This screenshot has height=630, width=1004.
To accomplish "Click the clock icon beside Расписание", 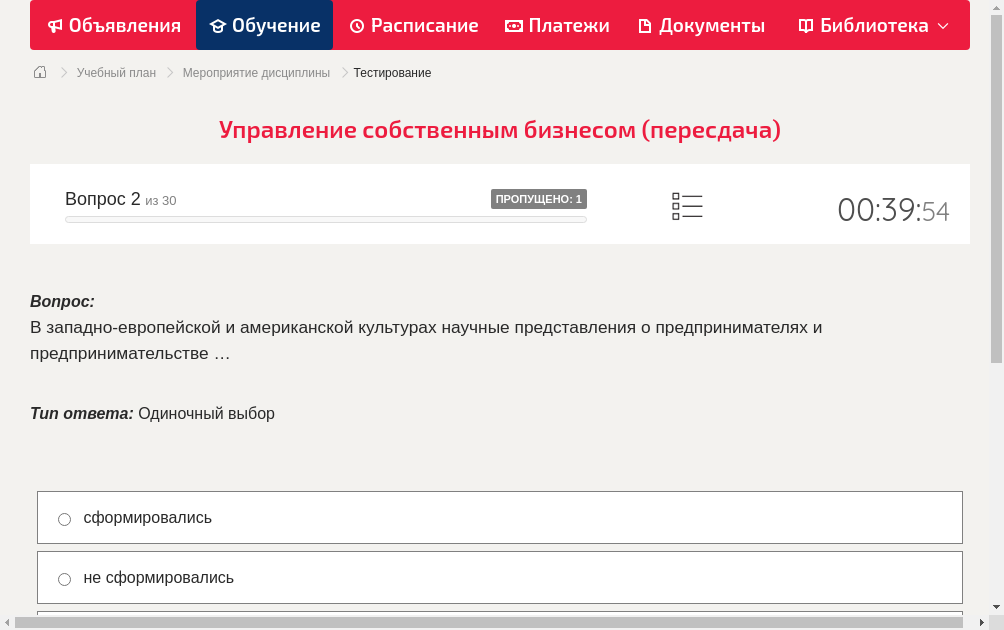I will pos(355,25).
